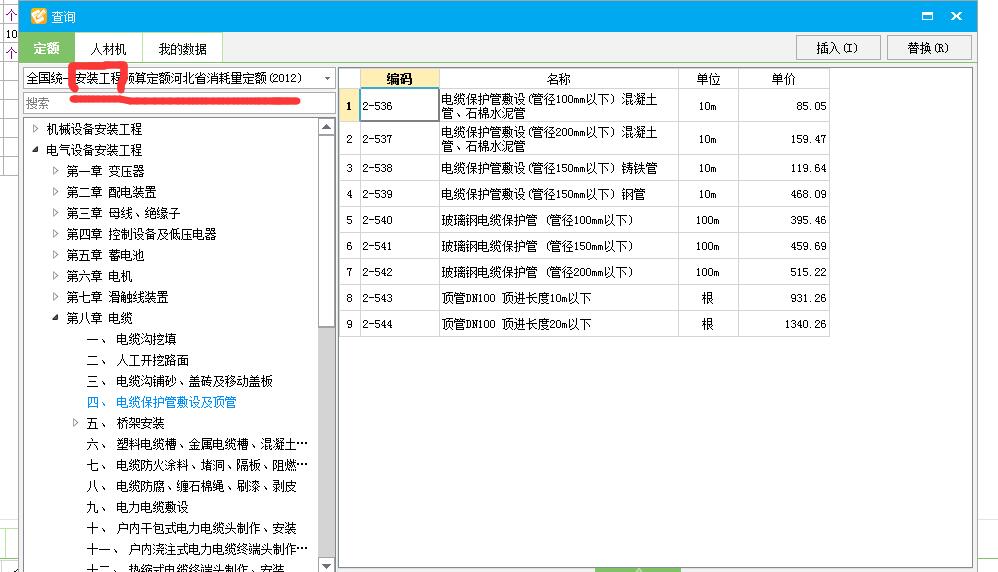Click price cell 159.47

tap(784, 139)
